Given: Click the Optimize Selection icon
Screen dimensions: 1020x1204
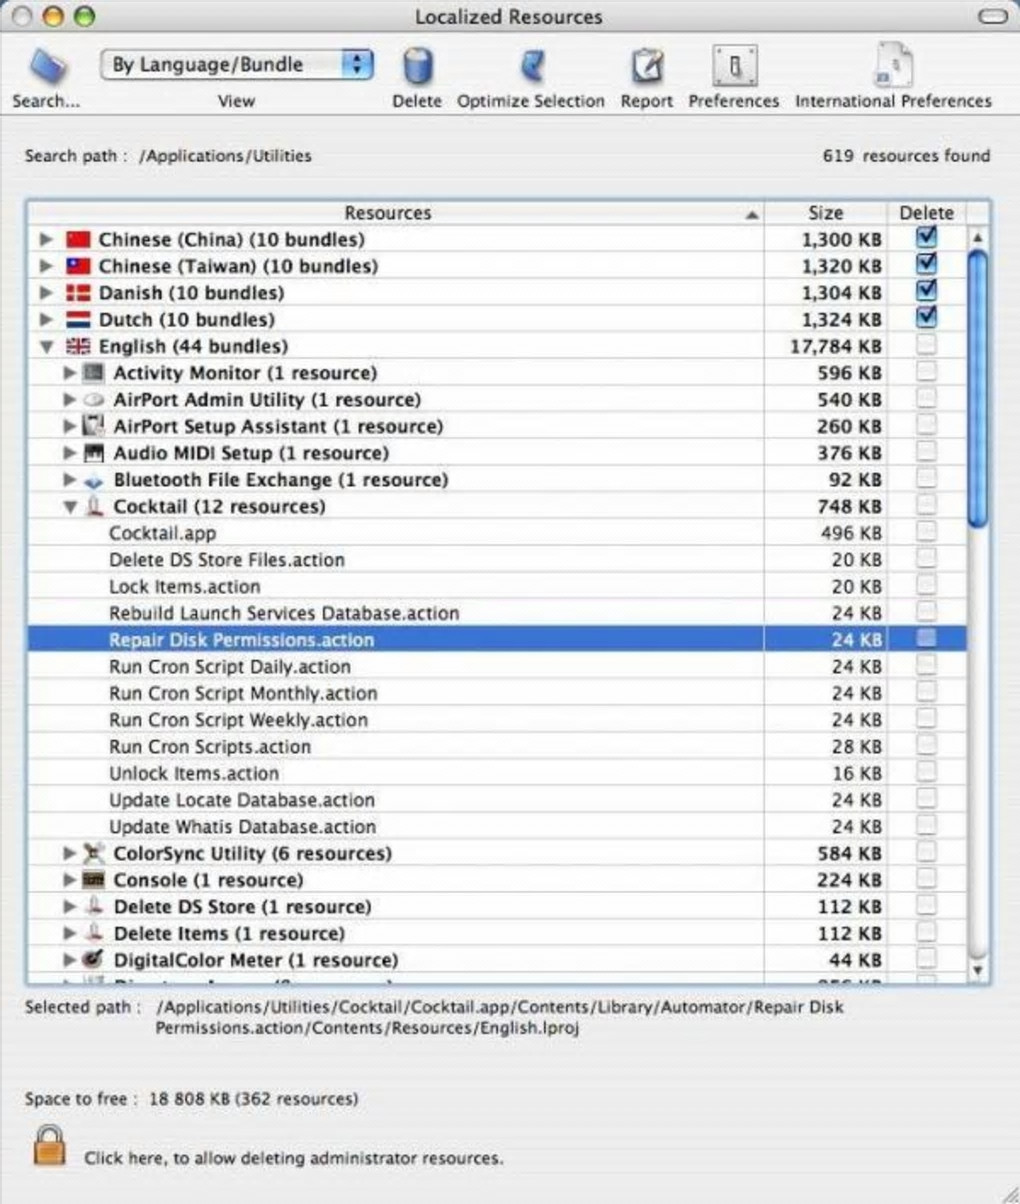Looking at the screenshot, I should [x=532, y=66].
